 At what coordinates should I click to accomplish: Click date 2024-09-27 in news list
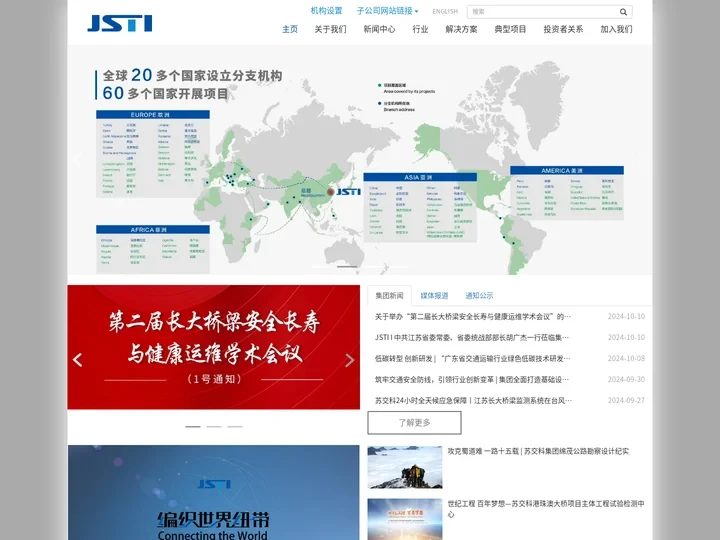pyautogui.click(x=626, y=400)
